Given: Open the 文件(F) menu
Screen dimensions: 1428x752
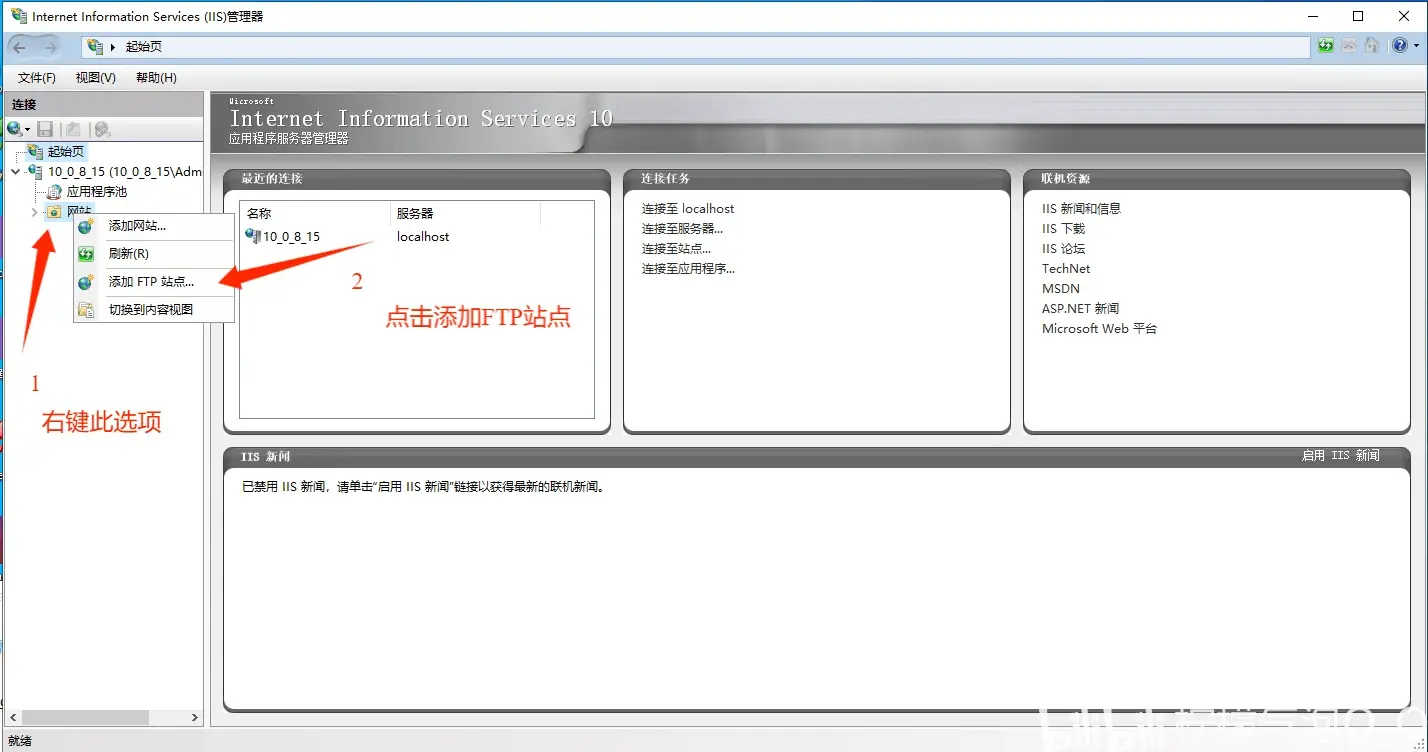Looking at the screenshot, I should pos(37,78).
